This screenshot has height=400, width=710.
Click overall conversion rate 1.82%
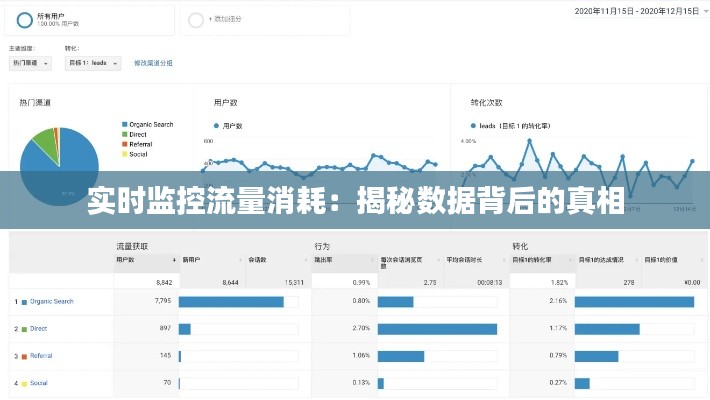click(x=559, y=282)
